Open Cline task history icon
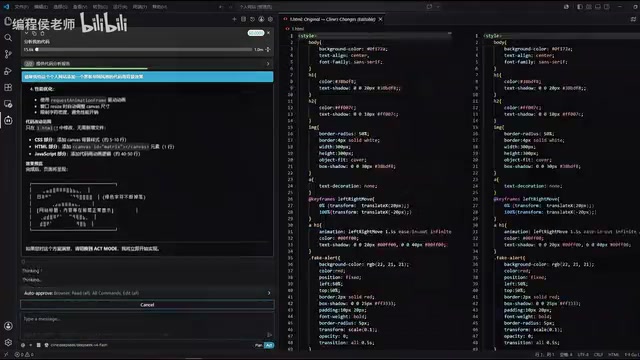This screenshot has height=360, width=640. click(252, 19)
